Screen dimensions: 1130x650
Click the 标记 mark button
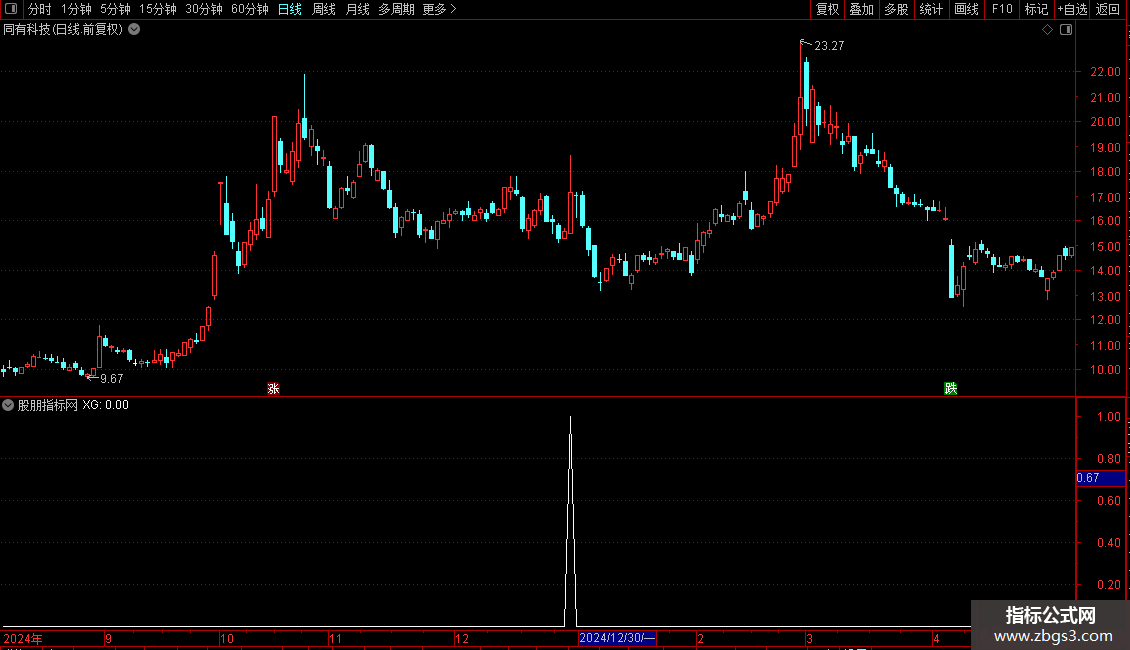[1036, 9]
